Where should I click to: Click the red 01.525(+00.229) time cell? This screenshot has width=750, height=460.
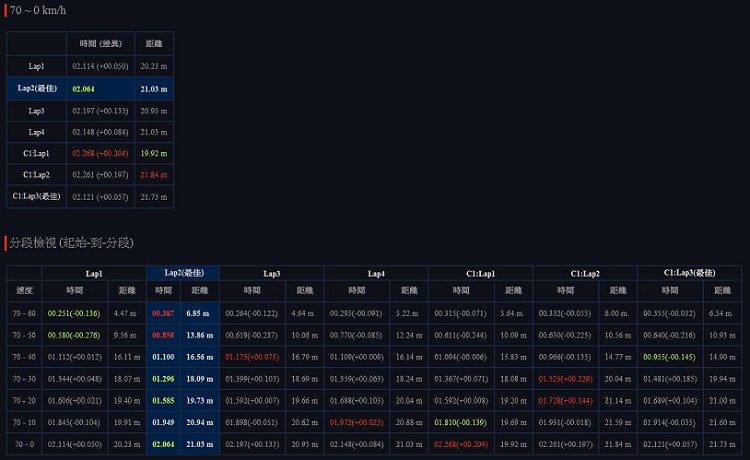565,379
